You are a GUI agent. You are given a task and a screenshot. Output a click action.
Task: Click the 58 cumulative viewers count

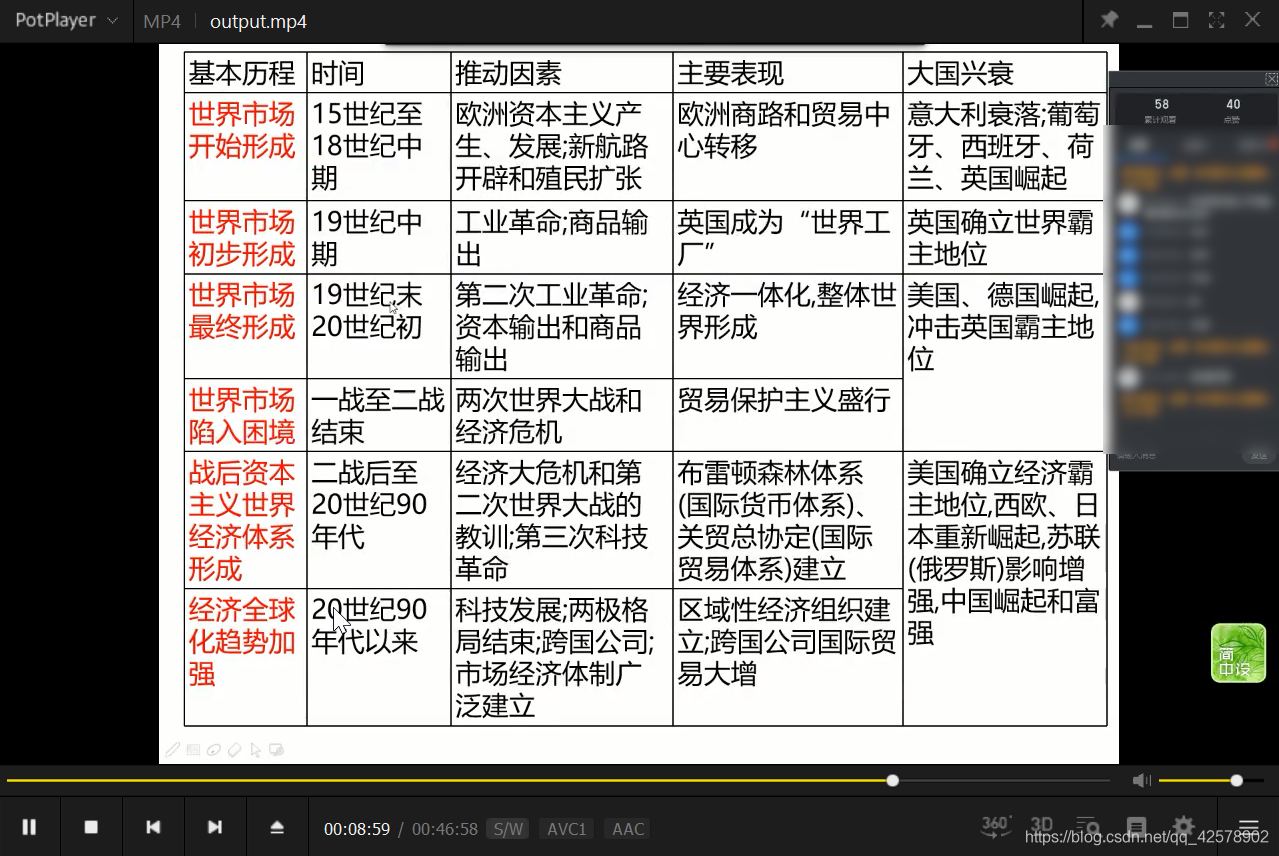coord(1161,104)
